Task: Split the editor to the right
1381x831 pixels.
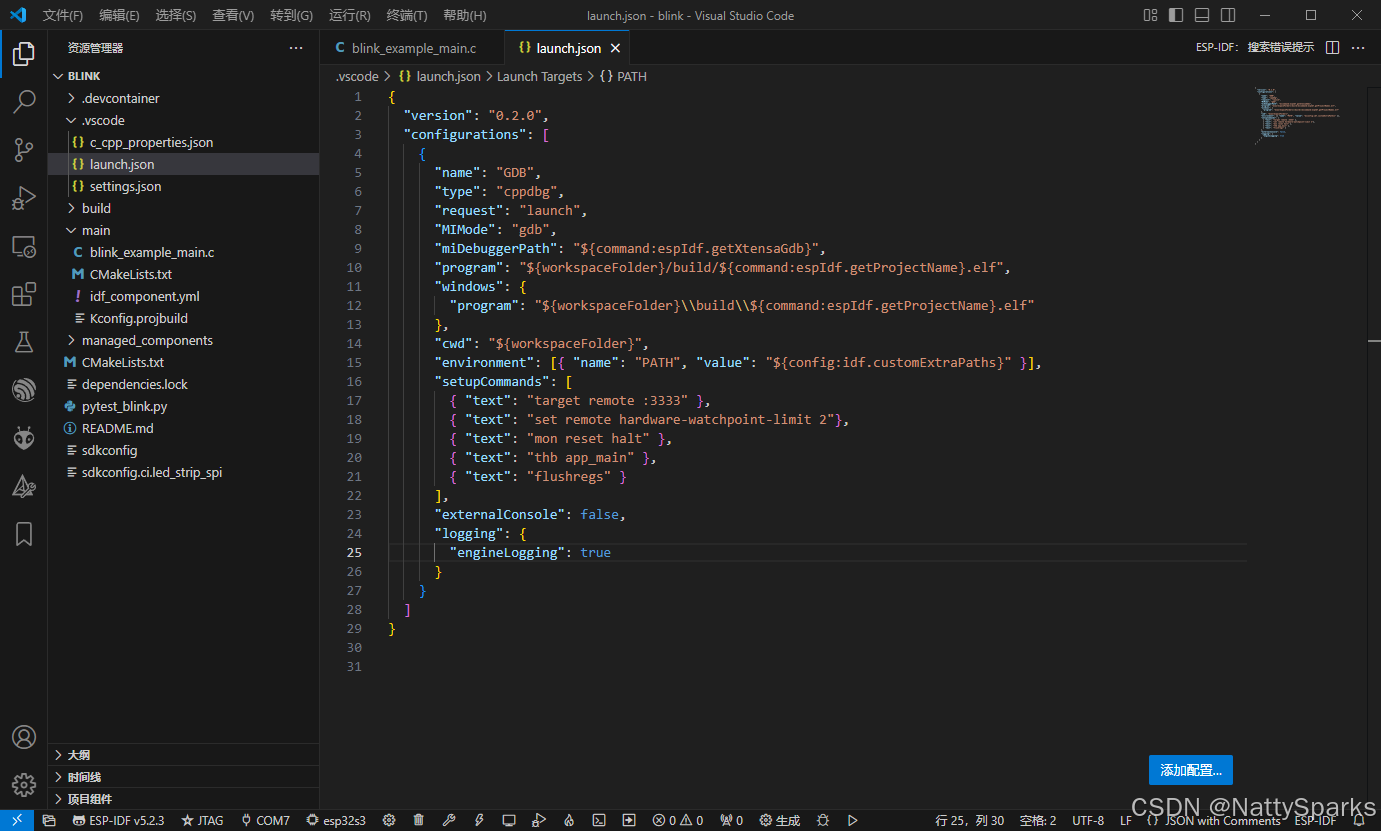Action: pos(1332,48)
